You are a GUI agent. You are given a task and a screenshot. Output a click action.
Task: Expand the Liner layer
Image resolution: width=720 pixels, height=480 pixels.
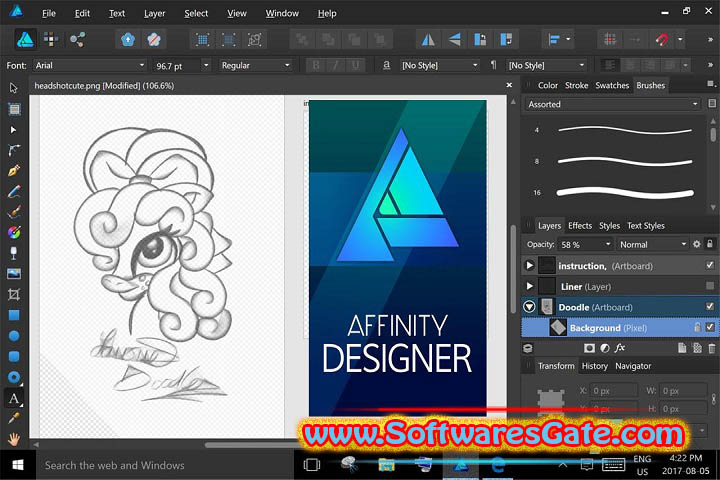[529, 286]
